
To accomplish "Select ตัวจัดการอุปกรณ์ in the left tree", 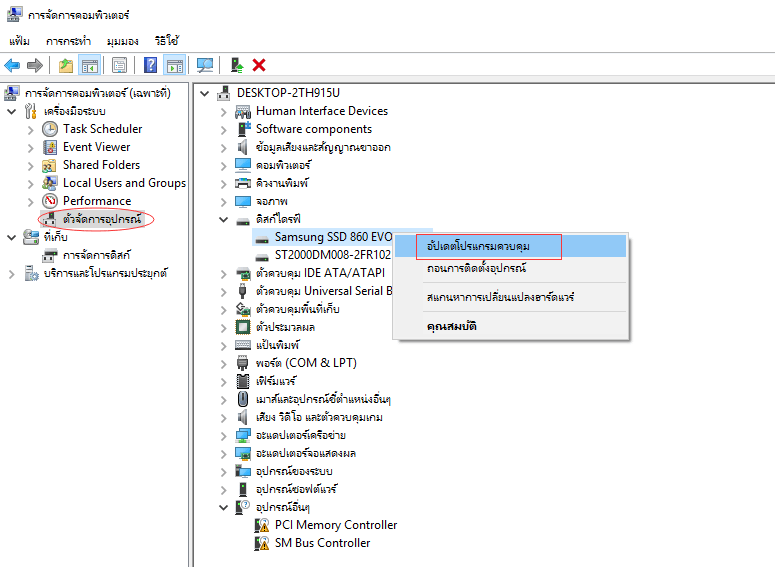I will [102, 218].
